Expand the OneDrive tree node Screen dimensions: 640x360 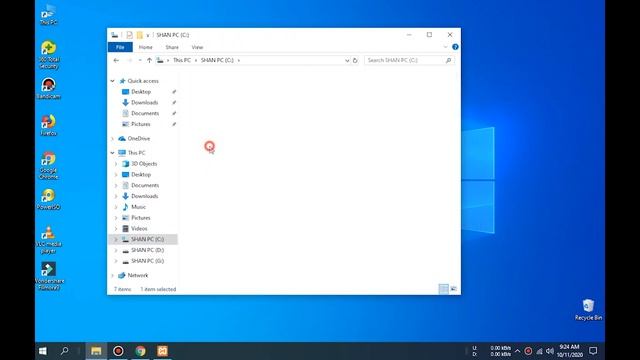point(113,139)
